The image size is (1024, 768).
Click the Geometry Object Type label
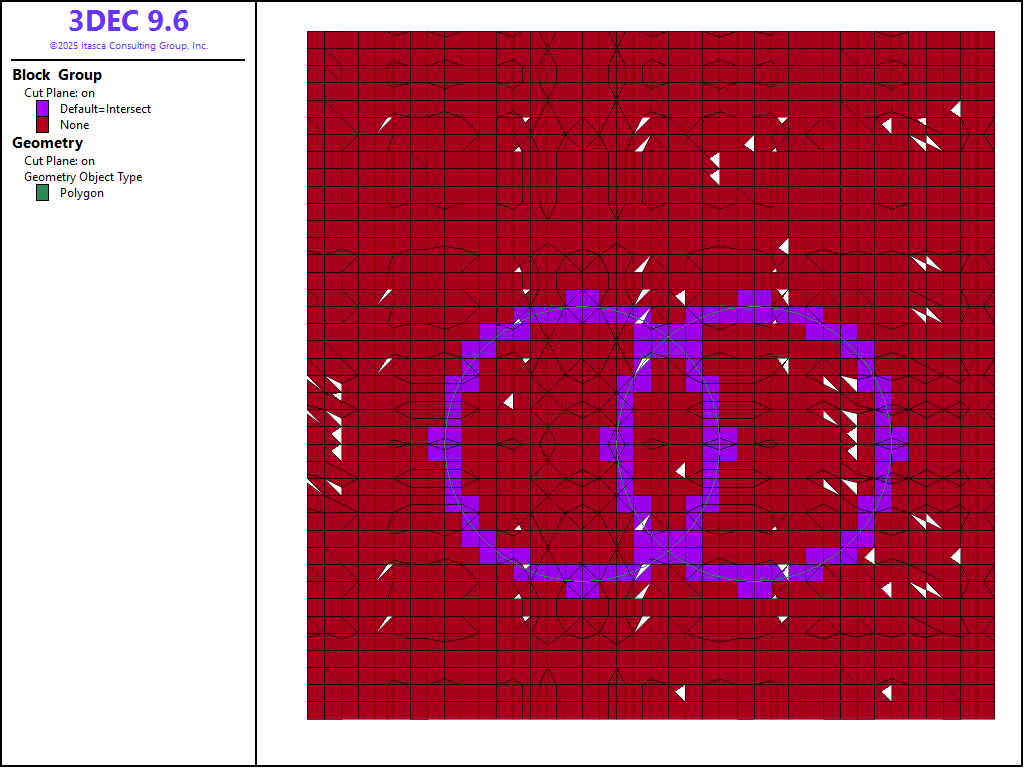point(83,177)
